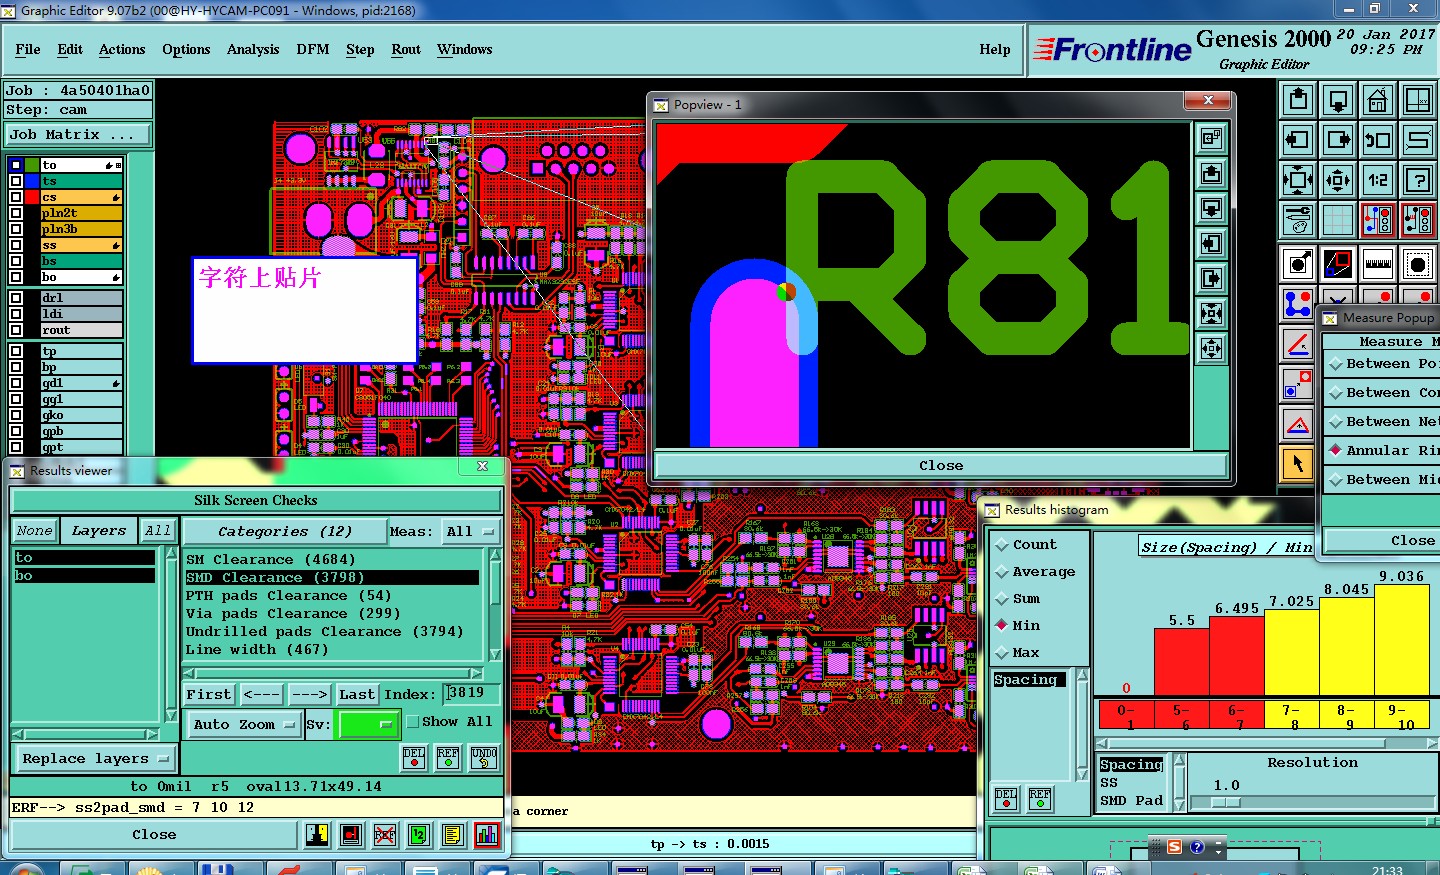
Task: Click the REF icon in Results viewer
Action: 448,757
